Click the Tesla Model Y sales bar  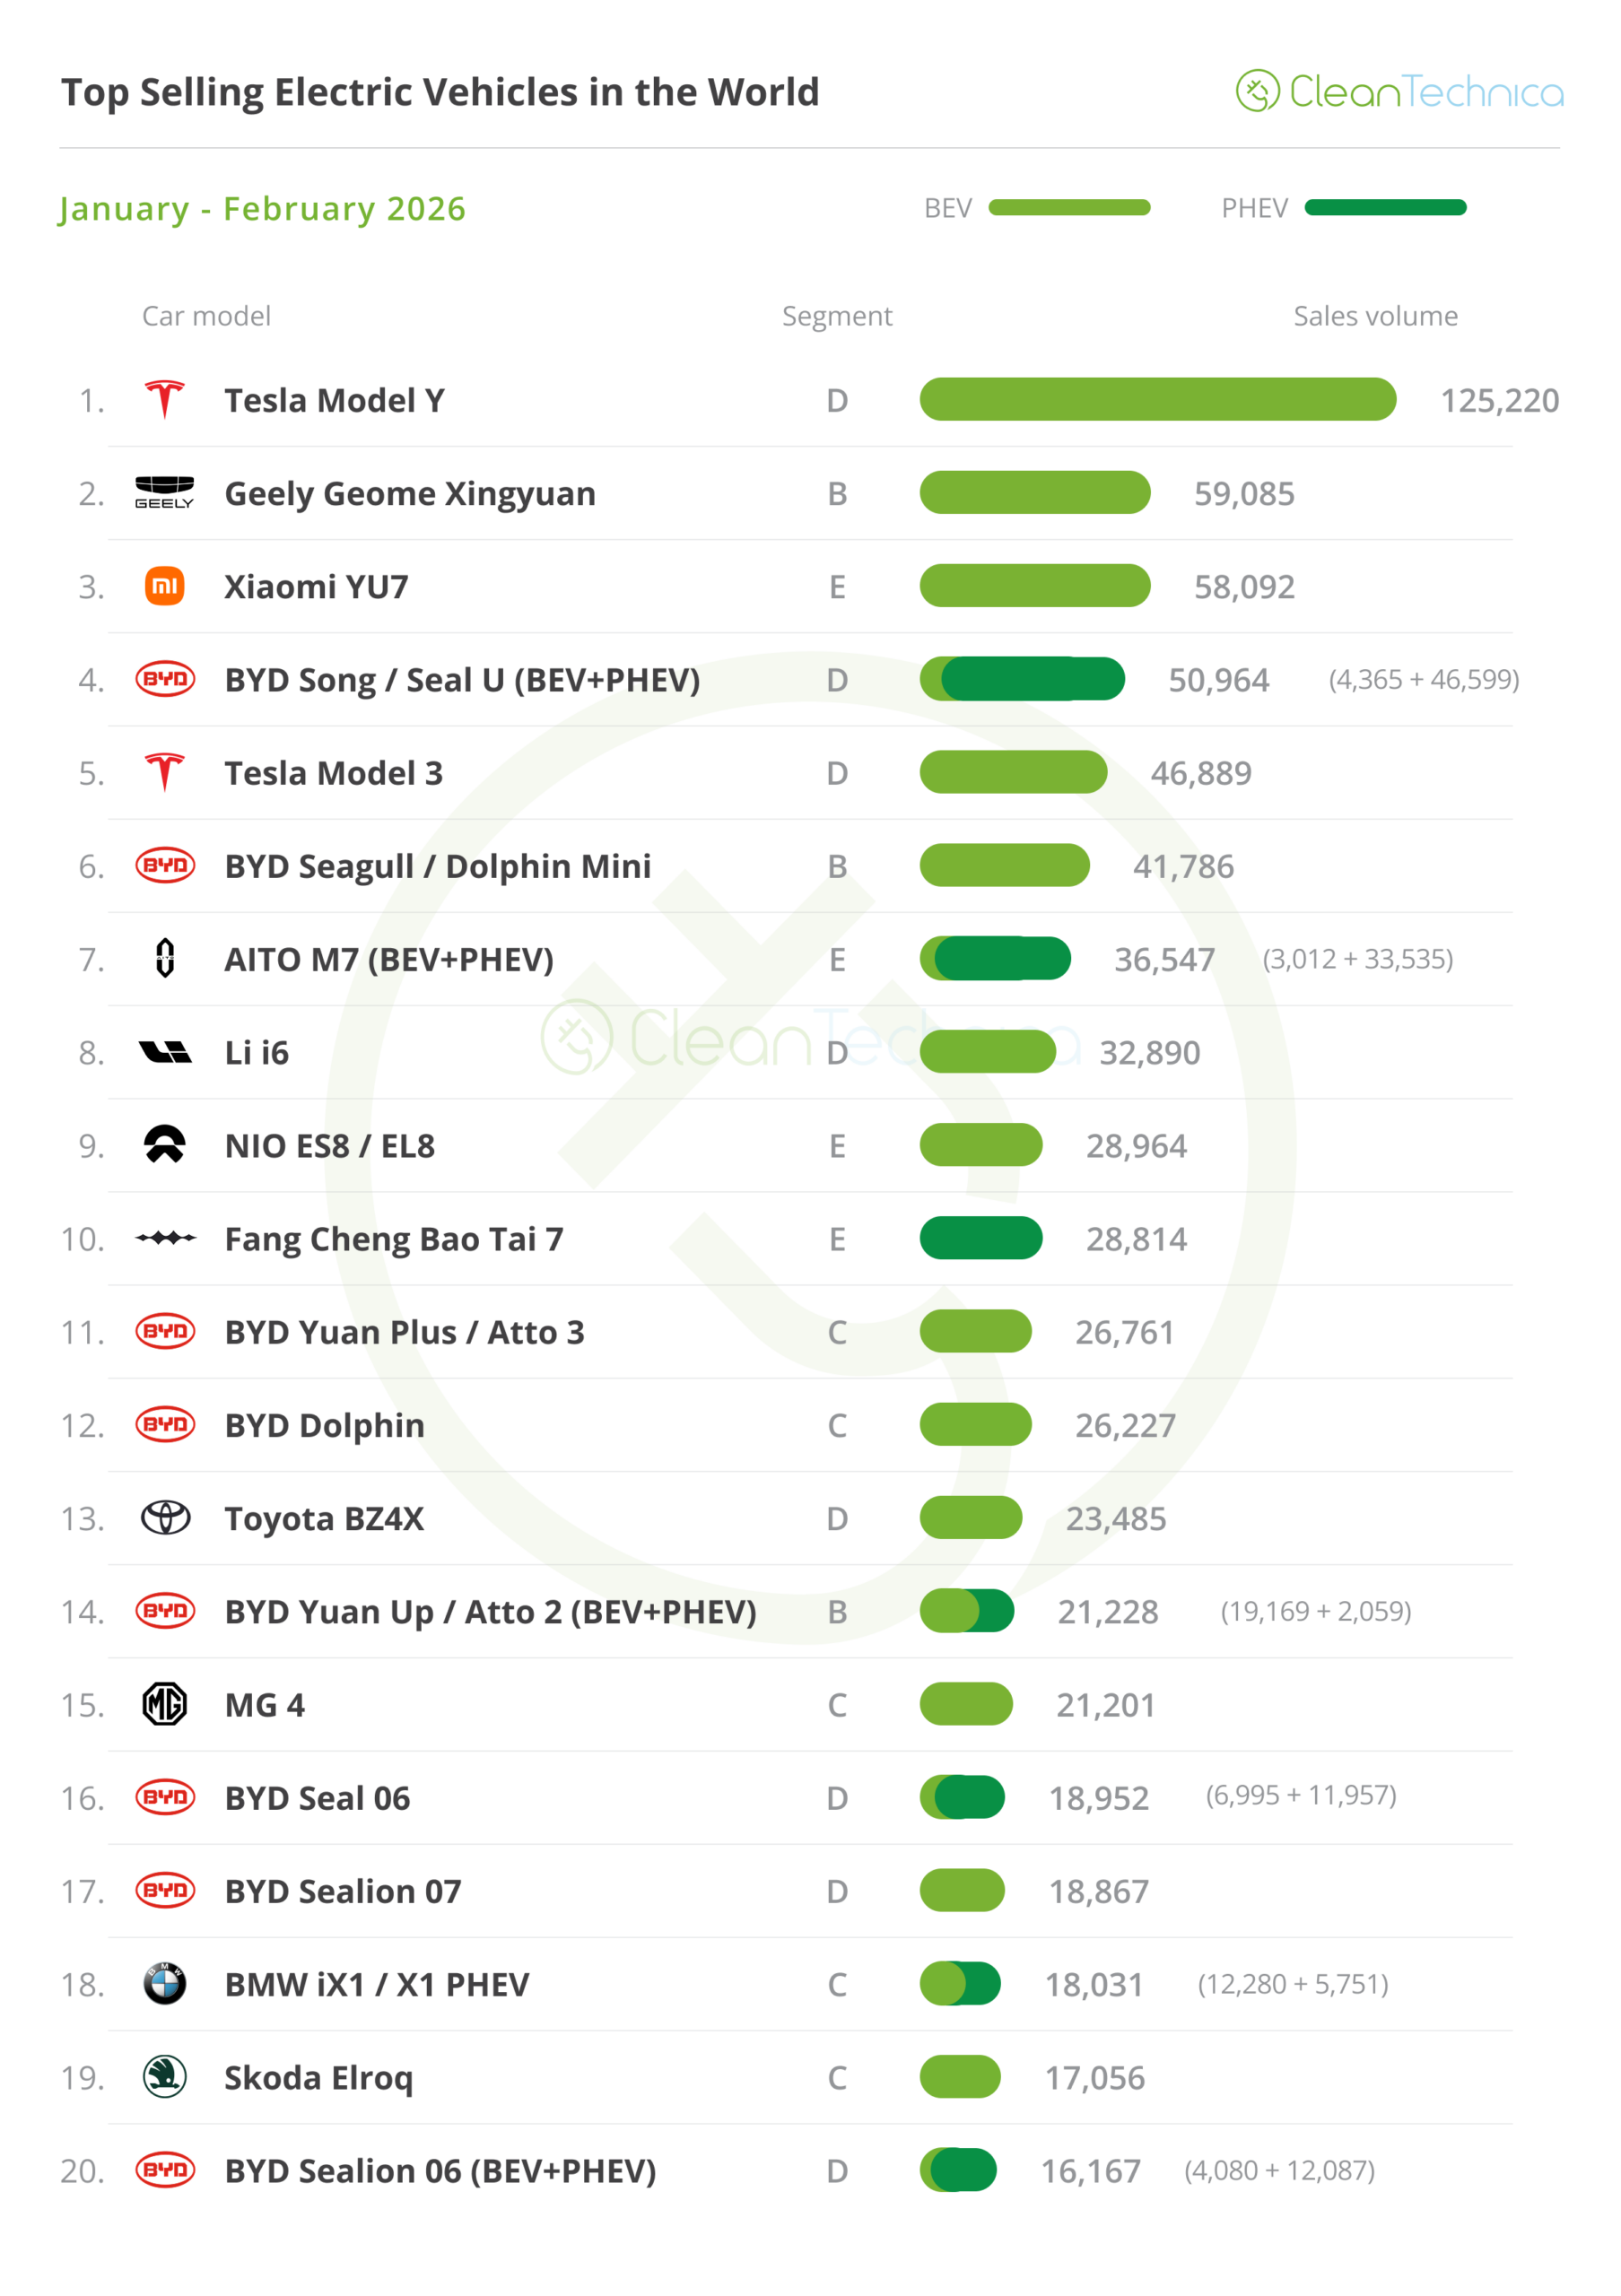[x=1157, y=400]
